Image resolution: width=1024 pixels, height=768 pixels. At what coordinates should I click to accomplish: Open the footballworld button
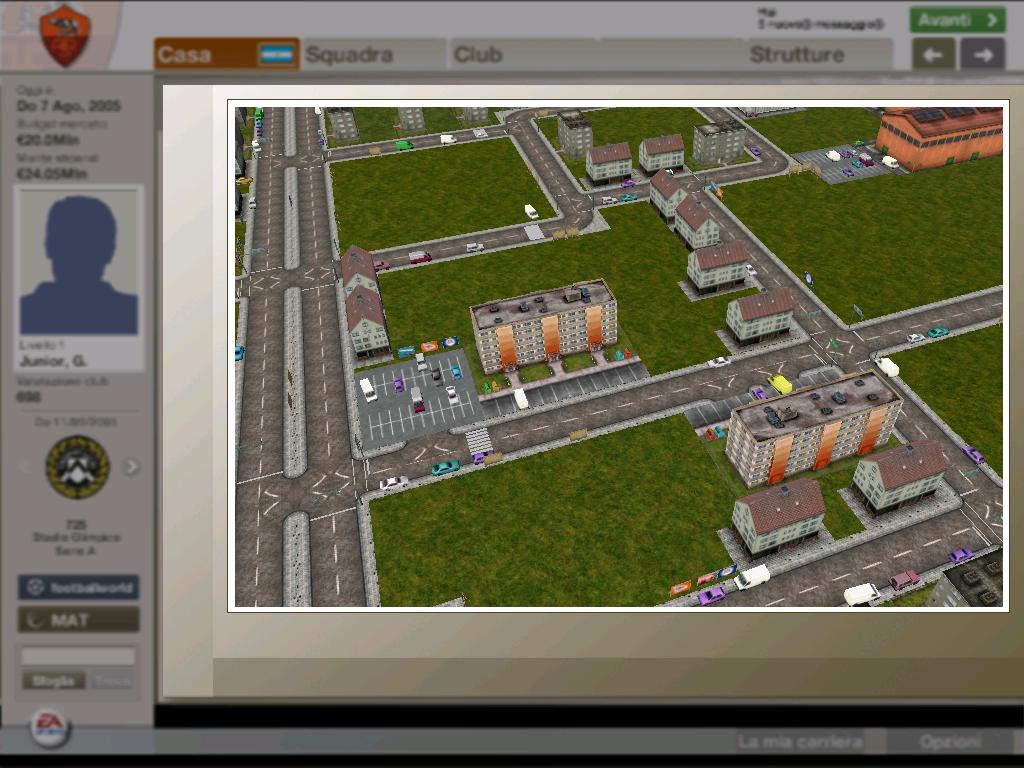coord(78,588)
